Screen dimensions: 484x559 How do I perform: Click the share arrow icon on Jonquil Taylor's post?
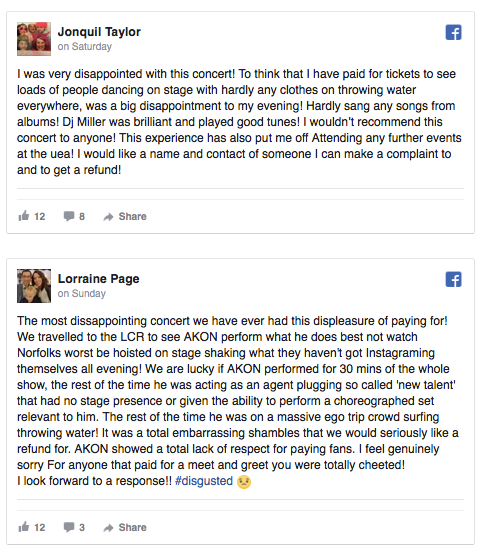(x=108, y=217)
